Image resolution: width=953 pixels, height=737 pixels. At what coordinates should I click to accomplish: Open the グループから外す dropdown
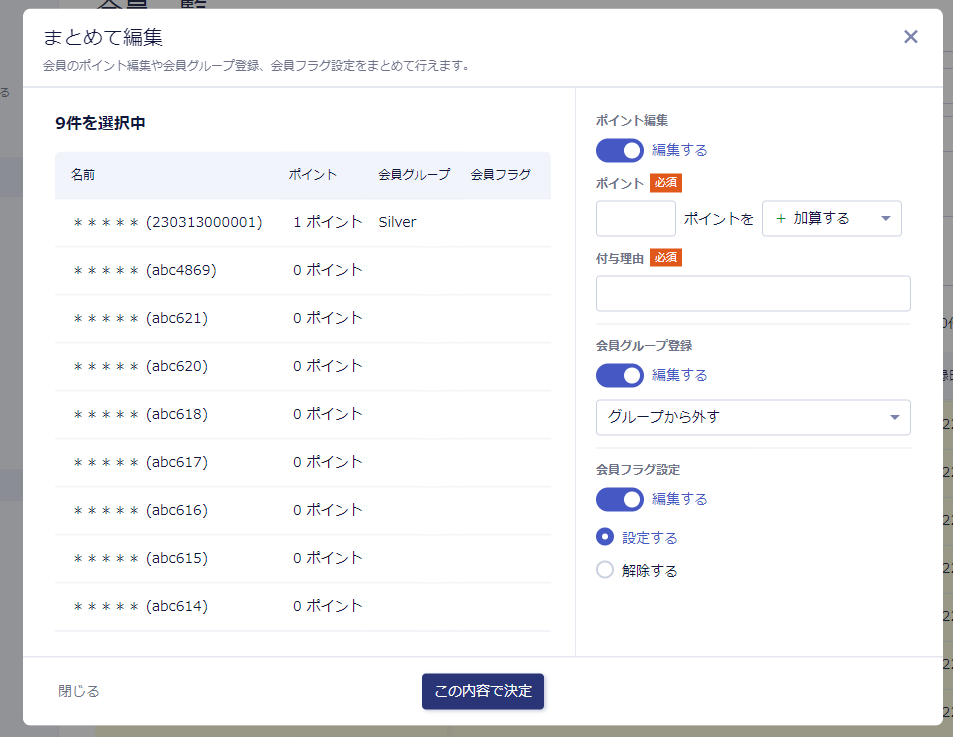point(752,417)
